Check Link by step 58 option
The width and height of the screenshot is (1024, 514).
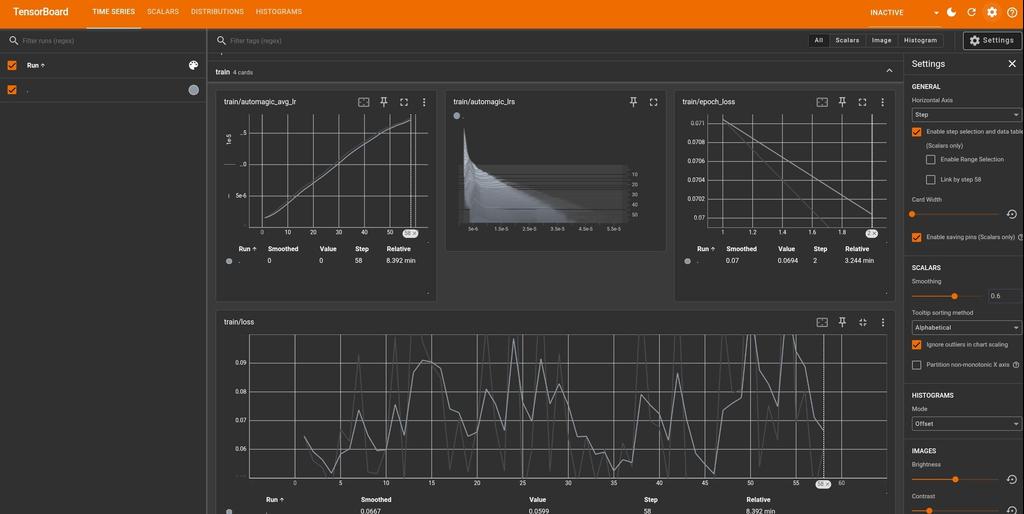[931, 180]
